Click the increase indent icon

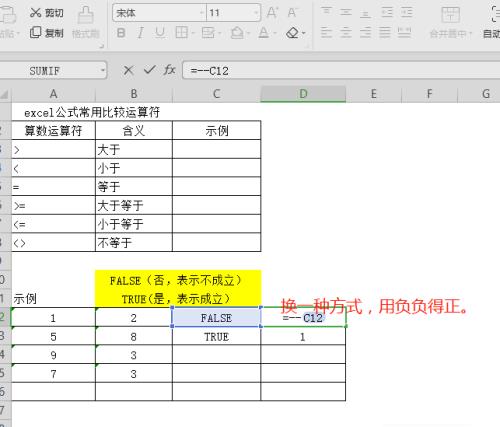pyautogui.click(x=406, y=12)
